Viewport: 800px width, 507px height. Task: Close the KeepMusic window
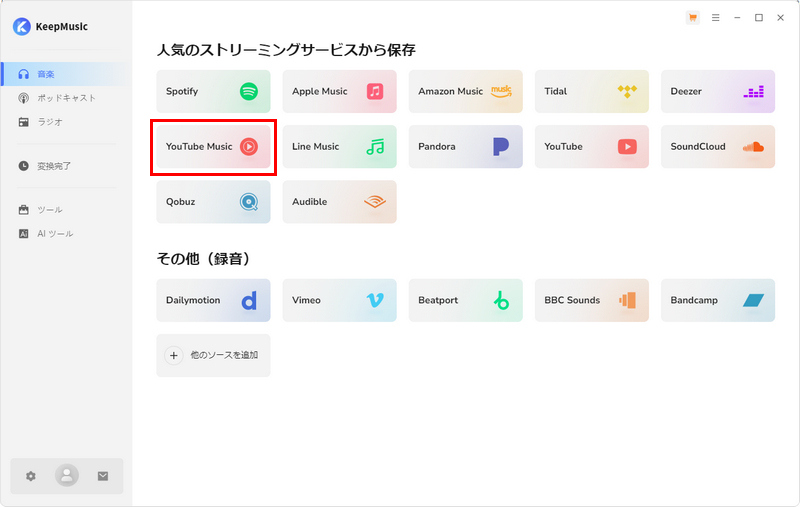pos(780,18)
